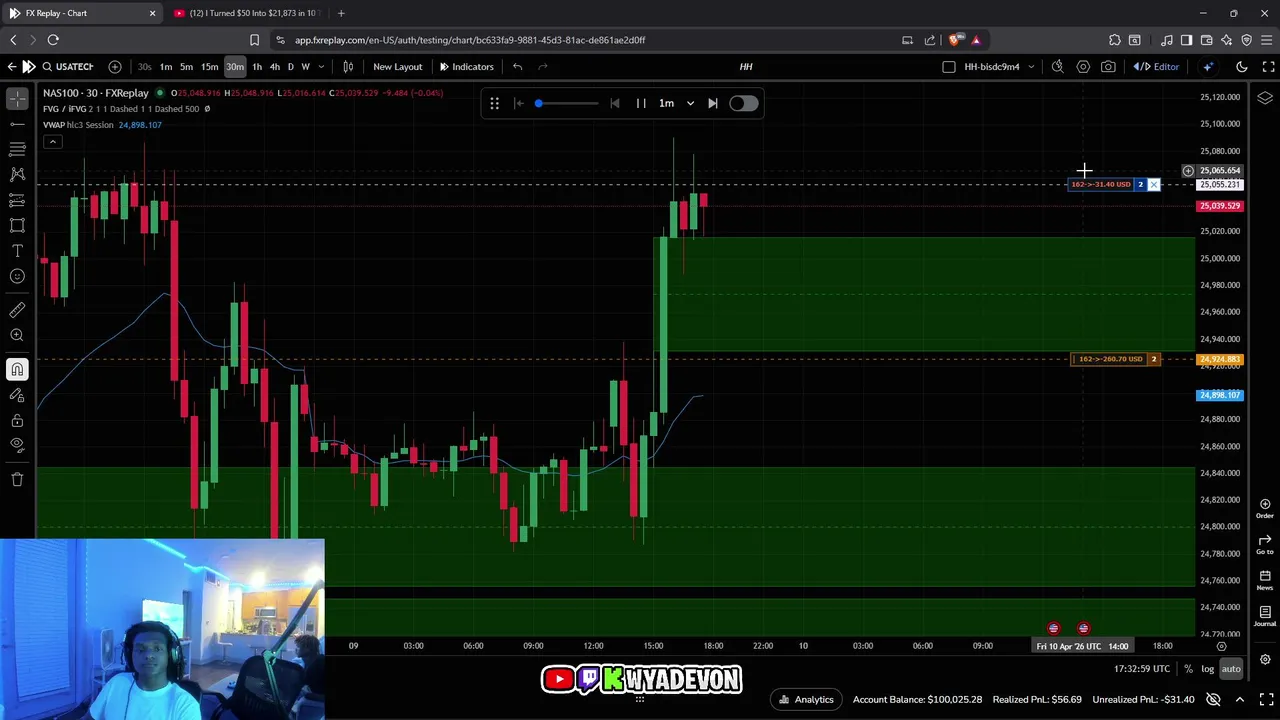Open the candle chart type selector

point(348,66)
